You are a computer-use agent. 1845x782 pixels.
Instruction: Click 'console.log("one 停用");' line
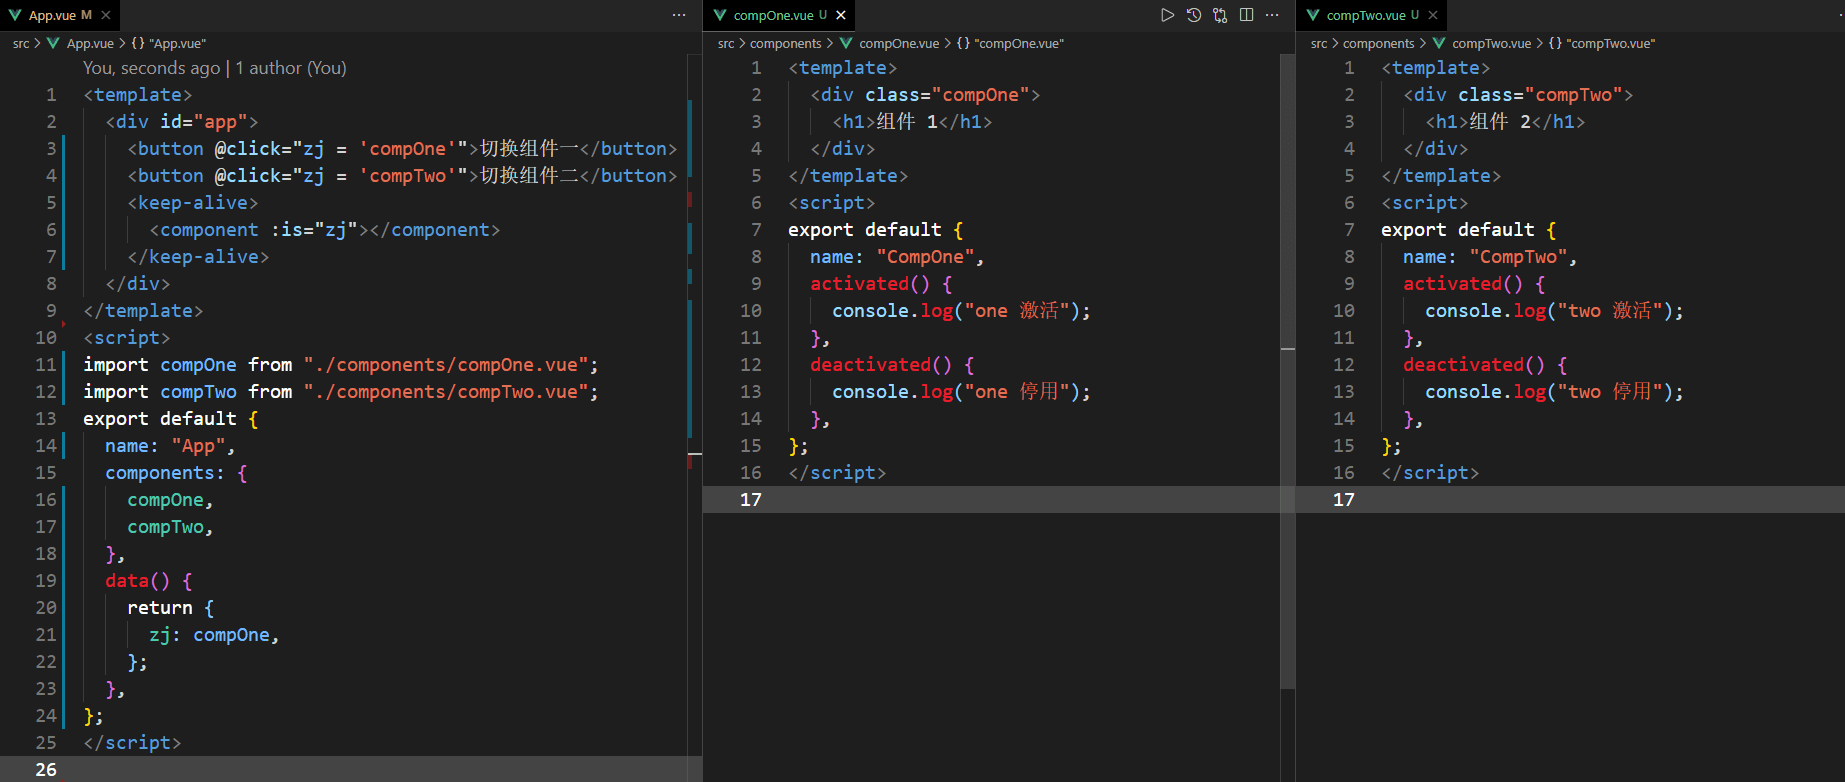coord(962,392)
